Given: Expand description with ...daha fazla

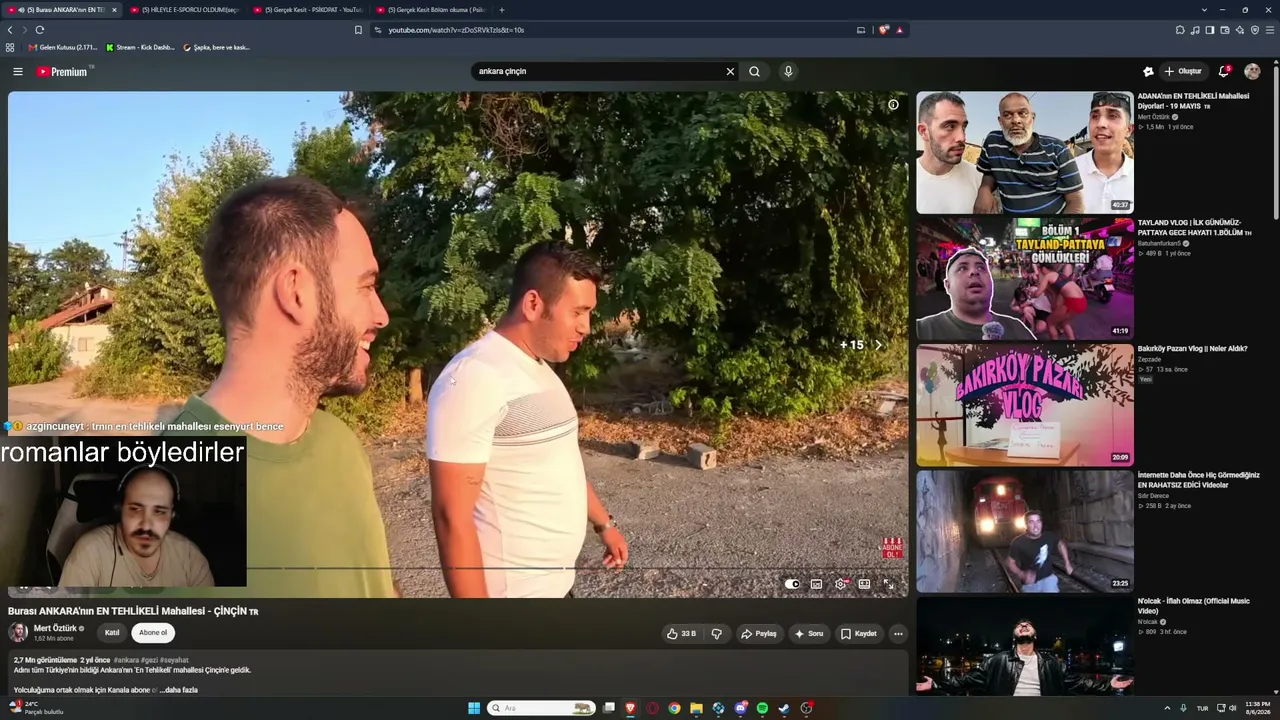Looking at the screenshot, I should coord(179,690).
